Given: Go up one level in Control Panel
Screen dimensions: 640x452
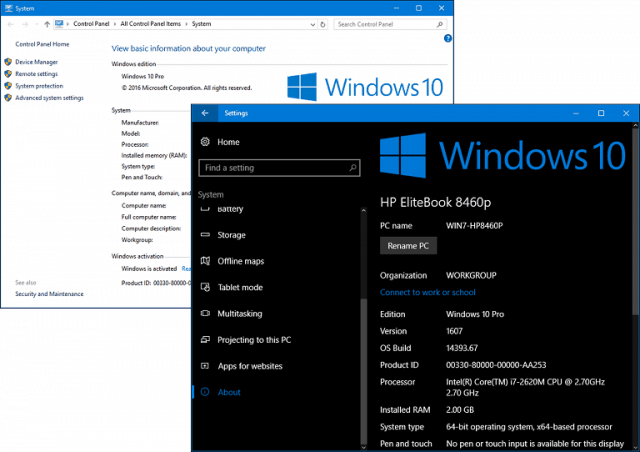Looking at the screenshot, I should pos(47,24).
